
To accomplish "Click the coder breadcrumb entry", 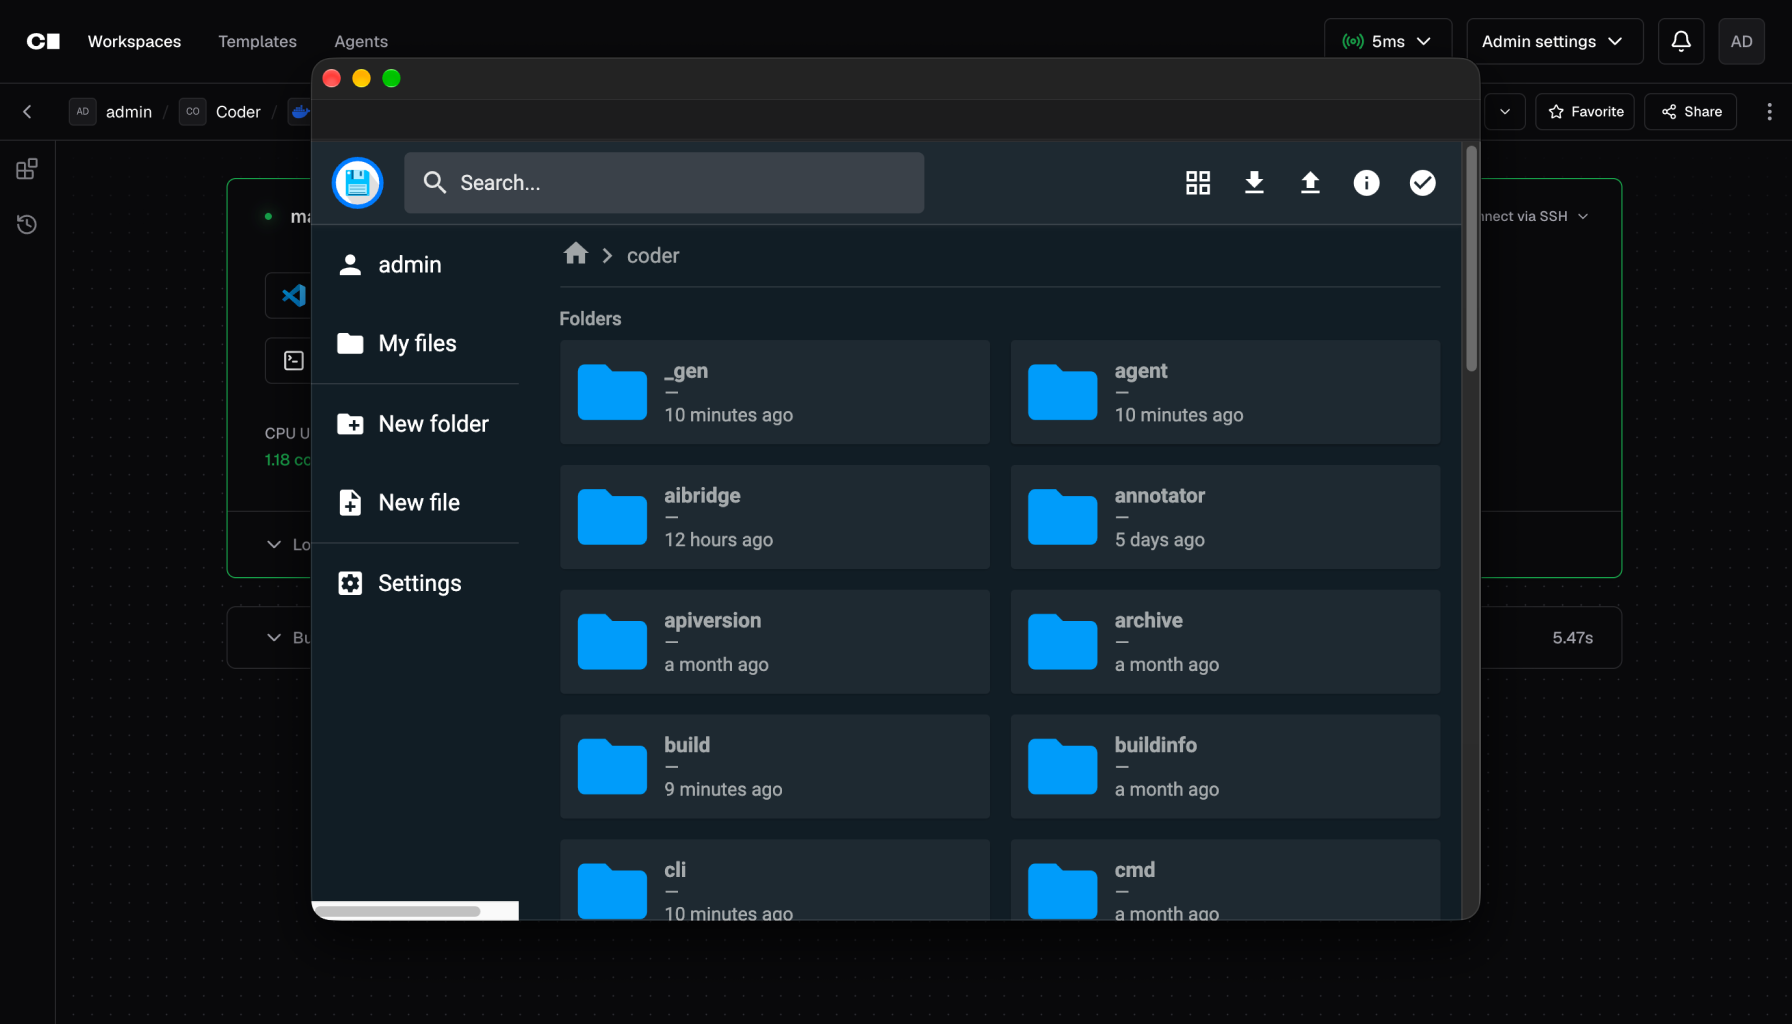I will pos(653,256).
